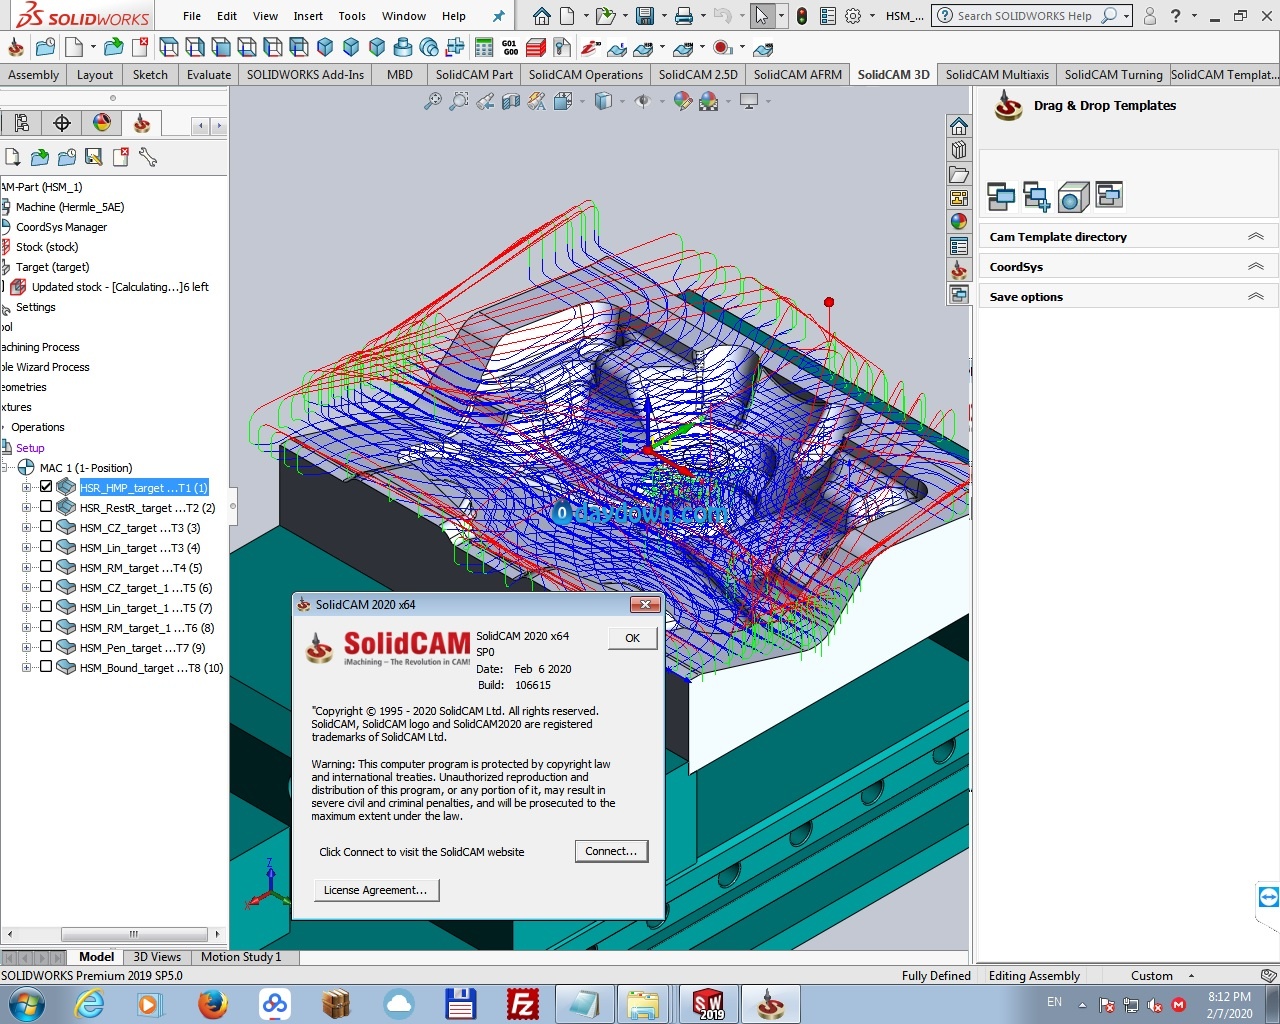Expand the HSM_RM_target_1 T6 (8) tree node
Image resolution: width=1280 pixels, height=1024 pixels.
(x=27, y=628)
